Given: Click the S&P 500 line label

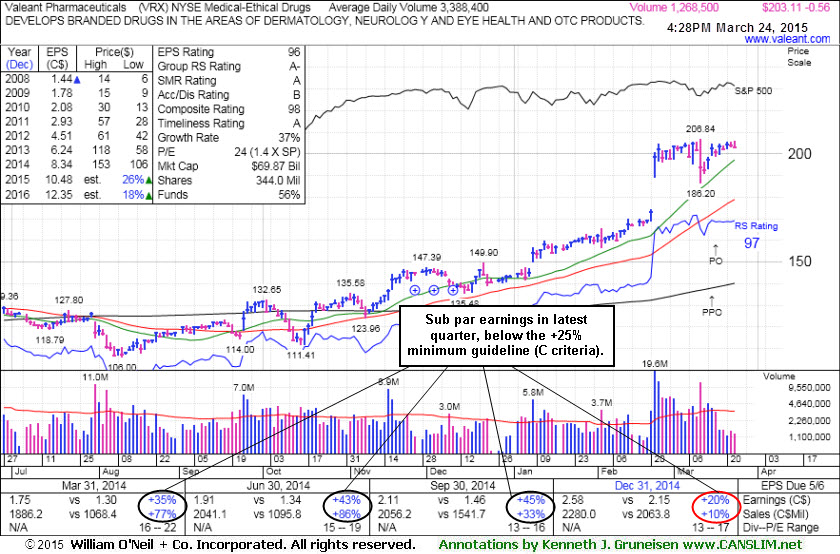Looking at the screenshot, I should tap(753, 91).
